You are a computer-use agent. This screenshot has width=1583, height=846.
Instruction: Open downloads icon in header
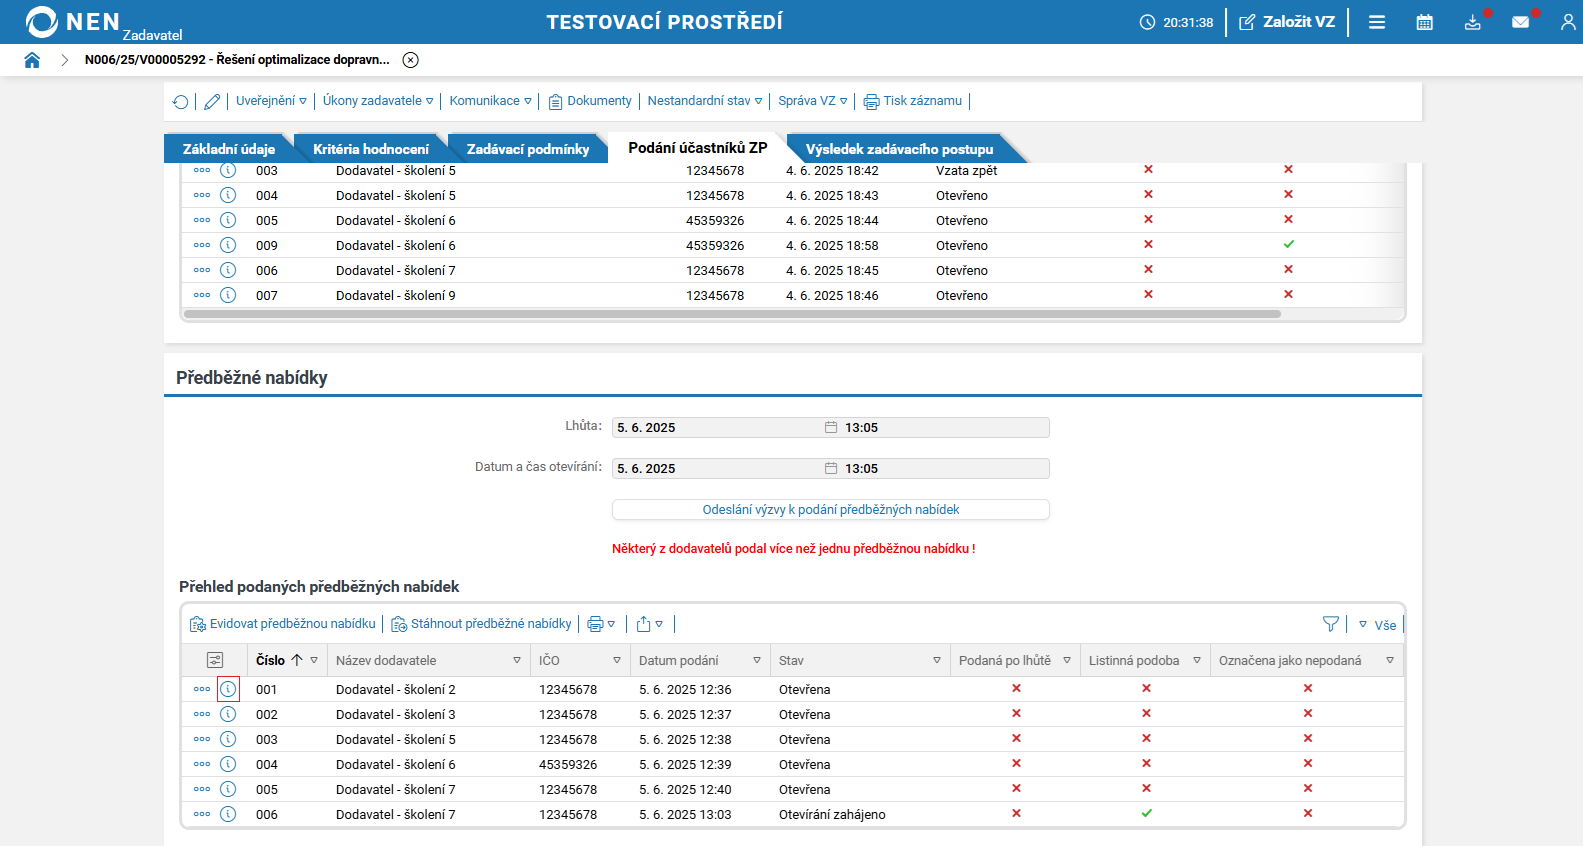[x=1473, y=22]
